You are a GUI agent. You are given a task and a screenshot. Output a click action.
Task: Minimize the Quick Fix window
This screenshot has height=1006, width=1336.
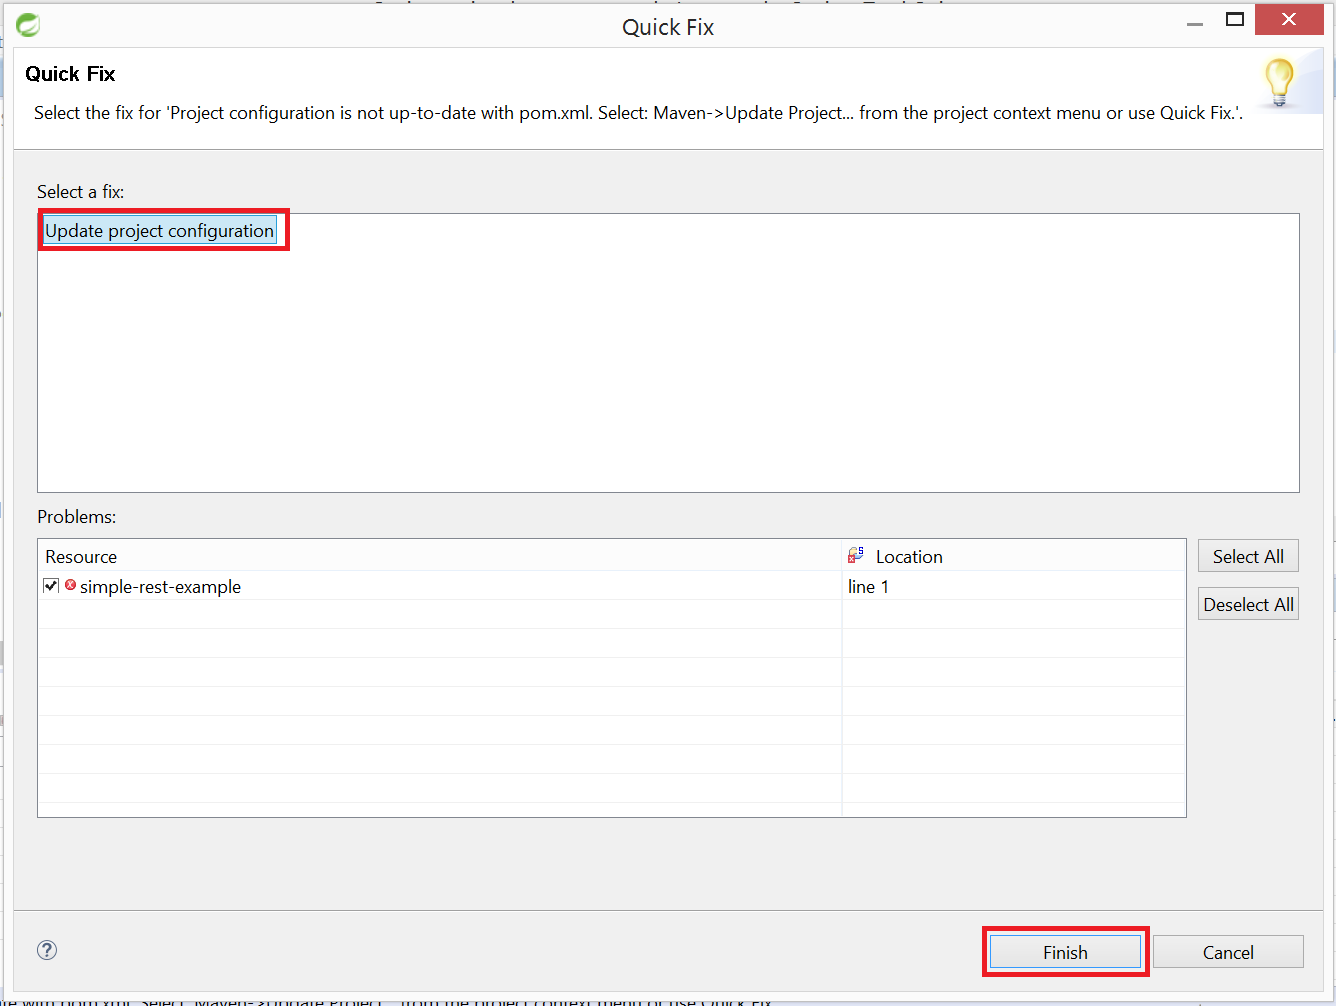point(1195,22)
